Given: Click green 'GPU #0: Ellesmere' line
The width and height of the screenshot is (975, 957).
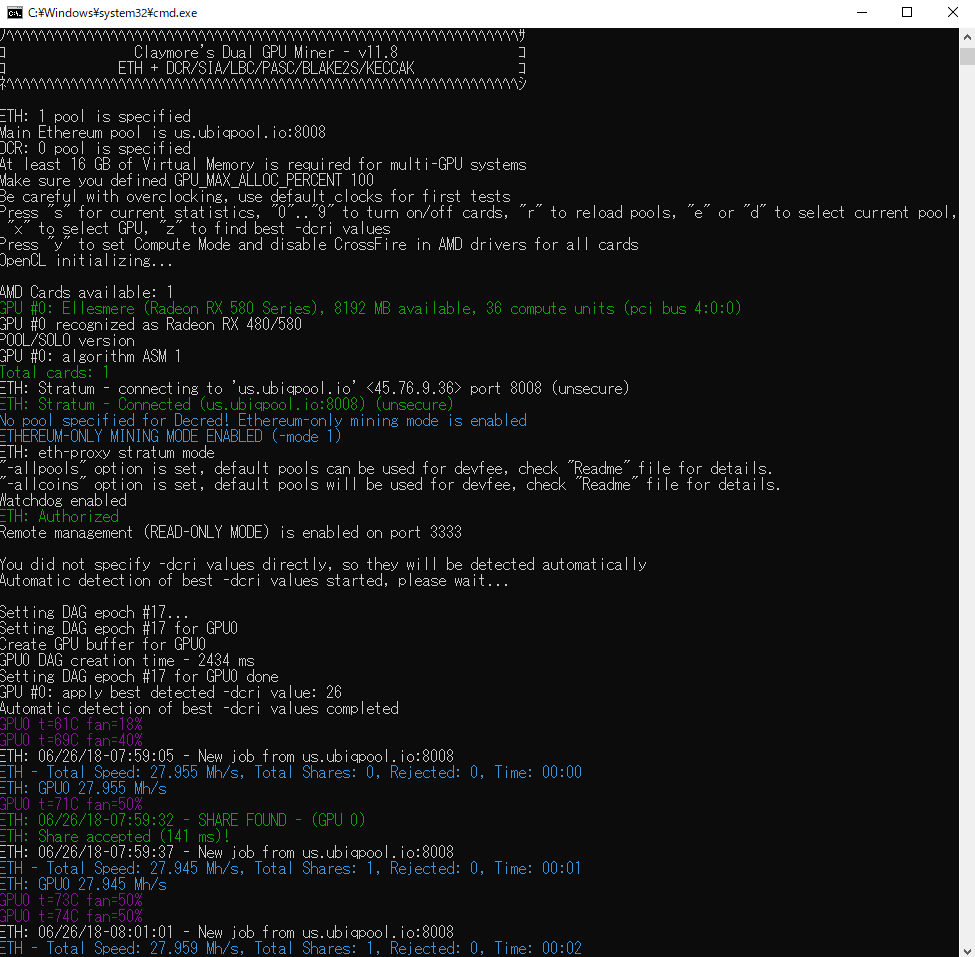Looking at the screenshot, I should (x=371, y=308).
